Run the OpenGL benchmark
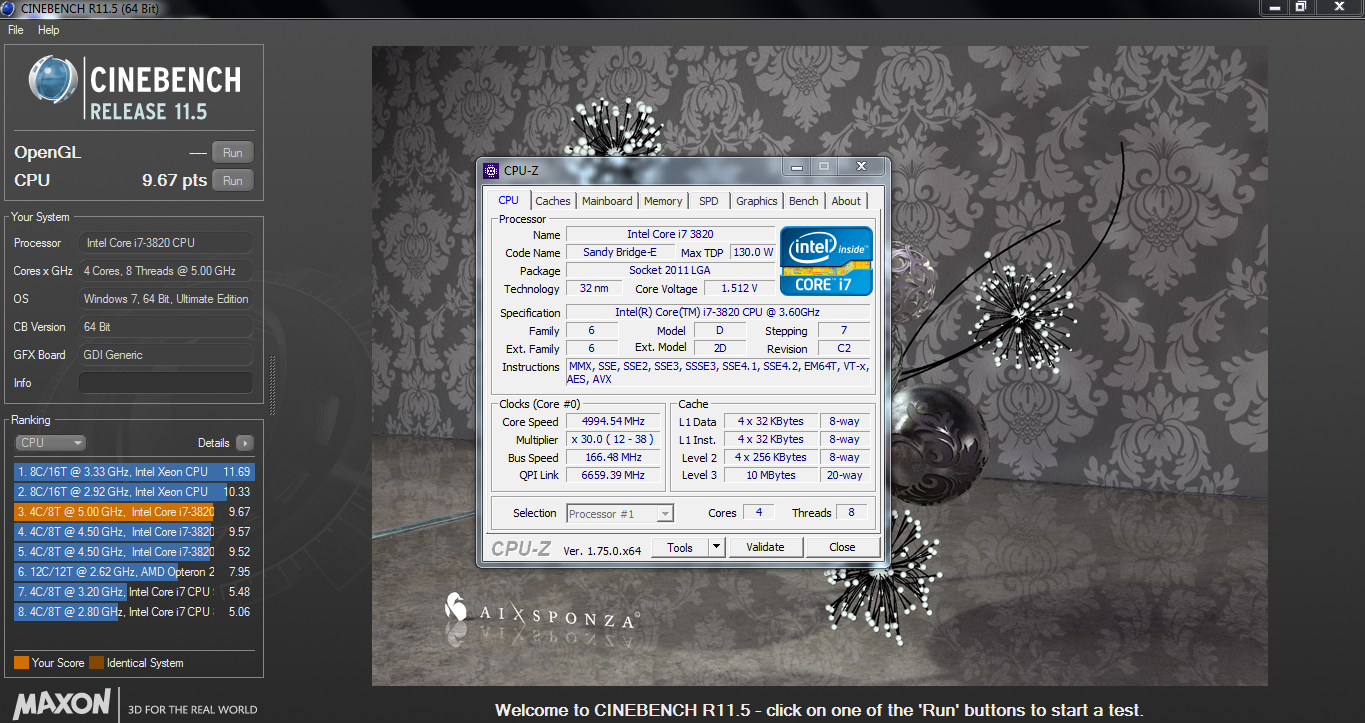Image resolution: width=1365 pixels, height=723 pixels. [x=233, y=153]
